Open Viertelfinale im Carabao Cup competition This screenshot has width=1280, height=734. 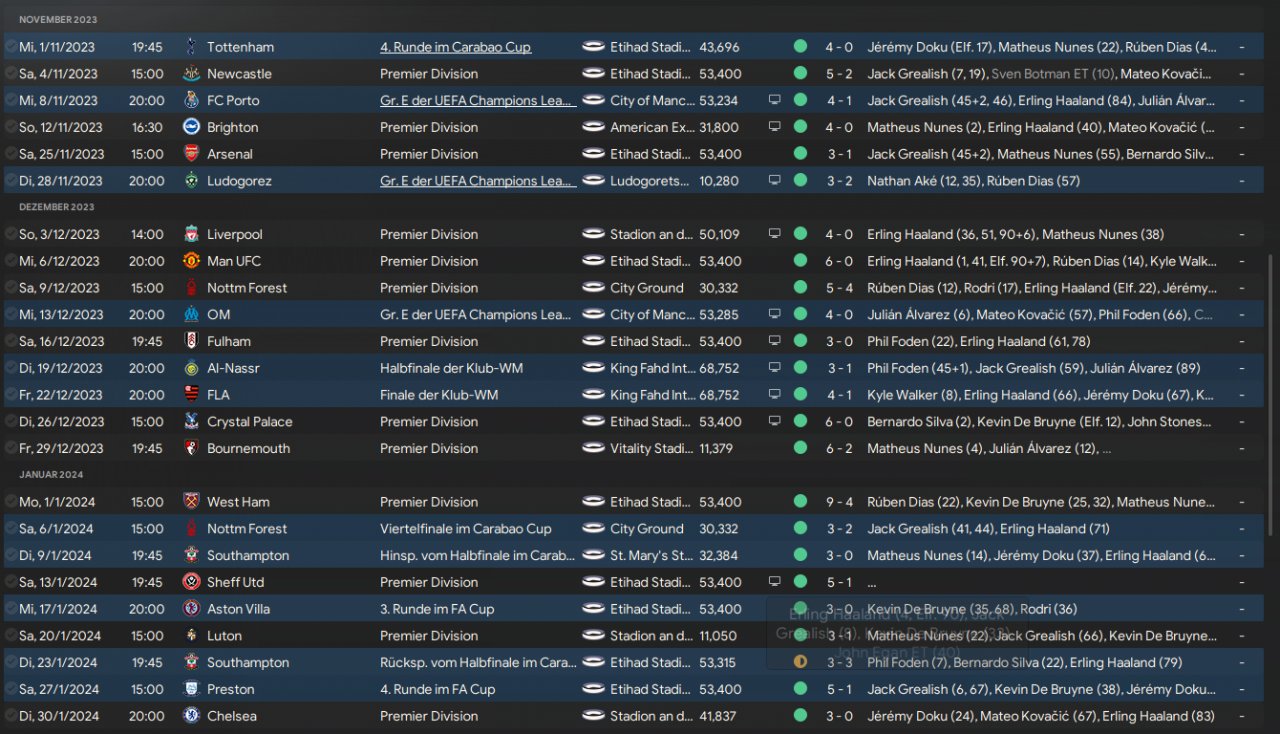[x=465, y=529]
